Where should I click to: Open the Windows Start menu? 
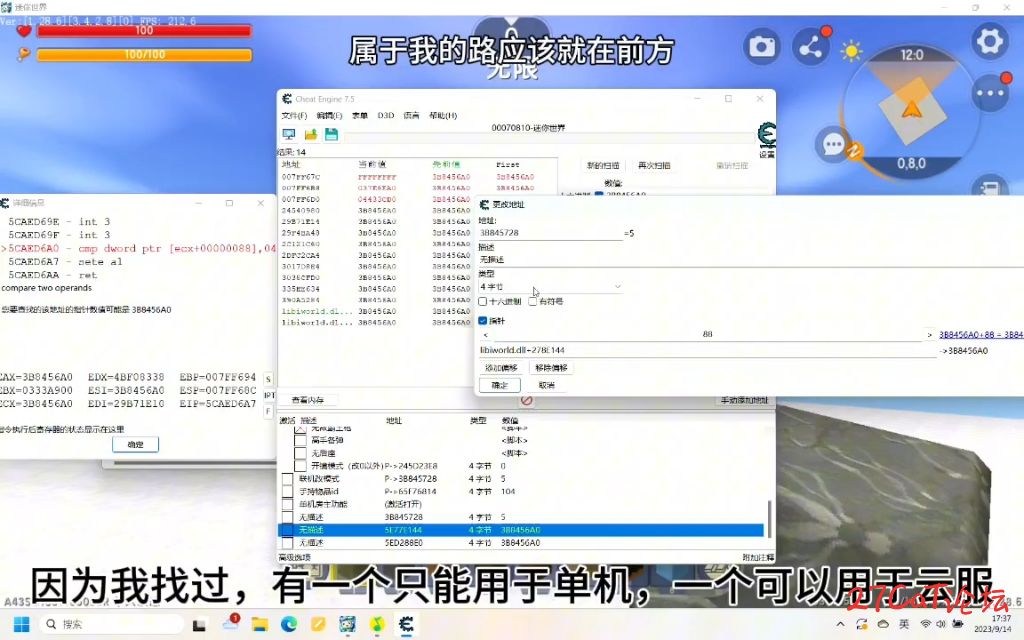pyautogui.click(x=22, y=624)
